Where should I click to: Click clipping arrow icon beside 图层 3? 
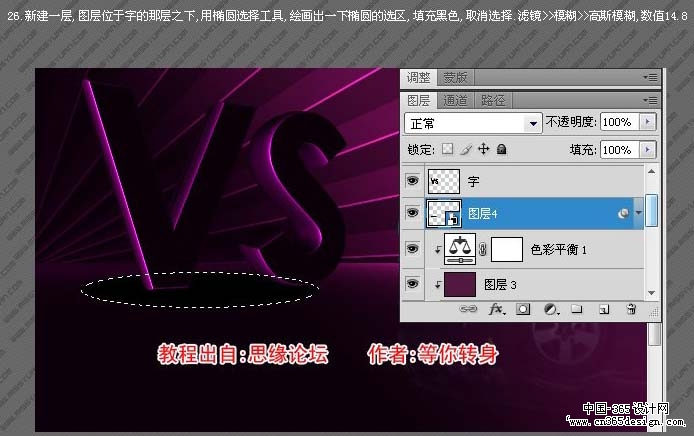pyautogui.click(x=437, y=285)
